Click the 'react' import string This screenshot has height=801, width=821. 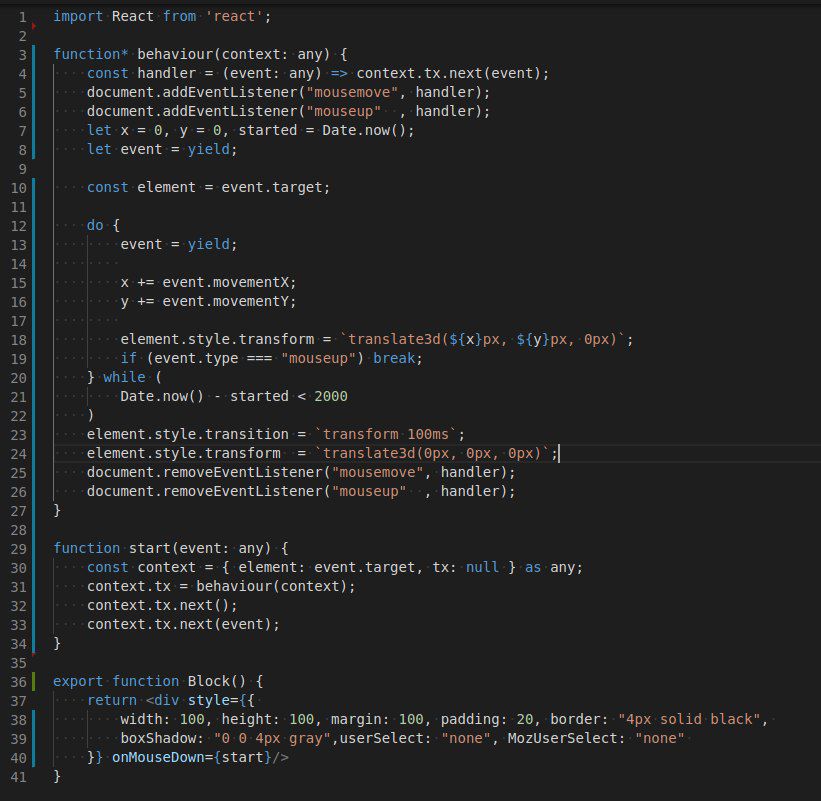click(x=234, y=16)
